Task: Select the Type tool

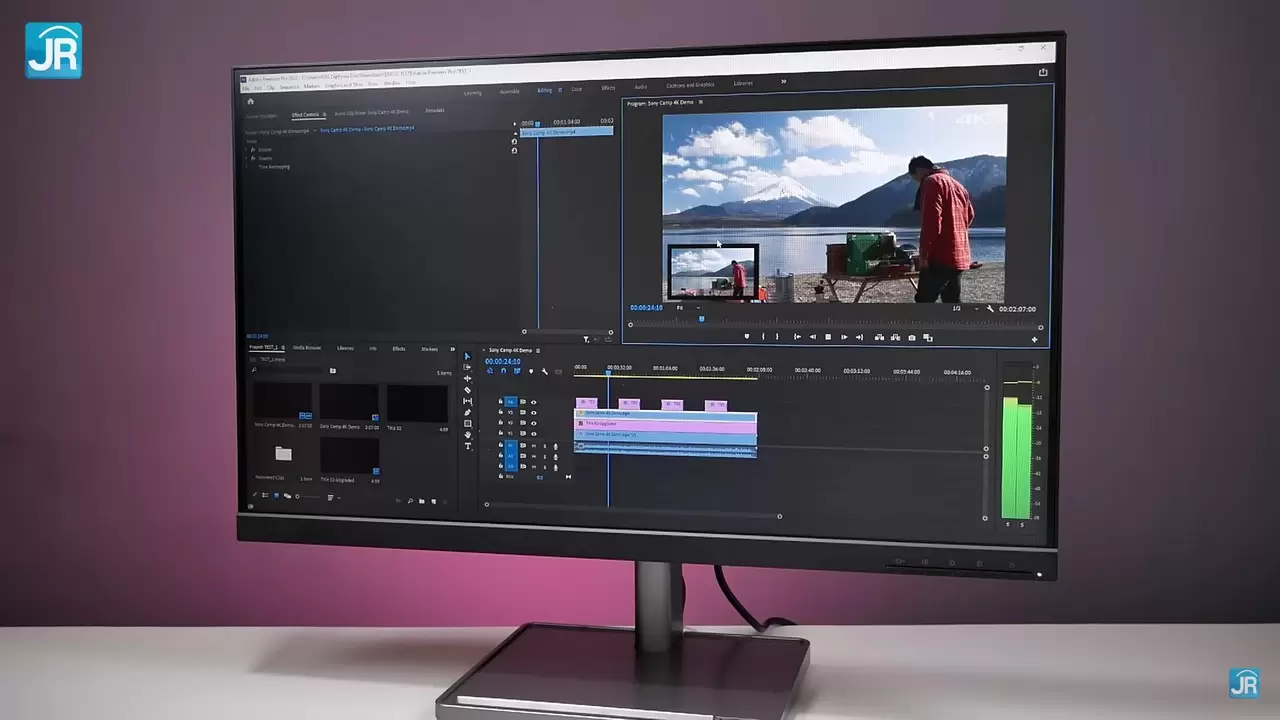Action: coord(467,446)
